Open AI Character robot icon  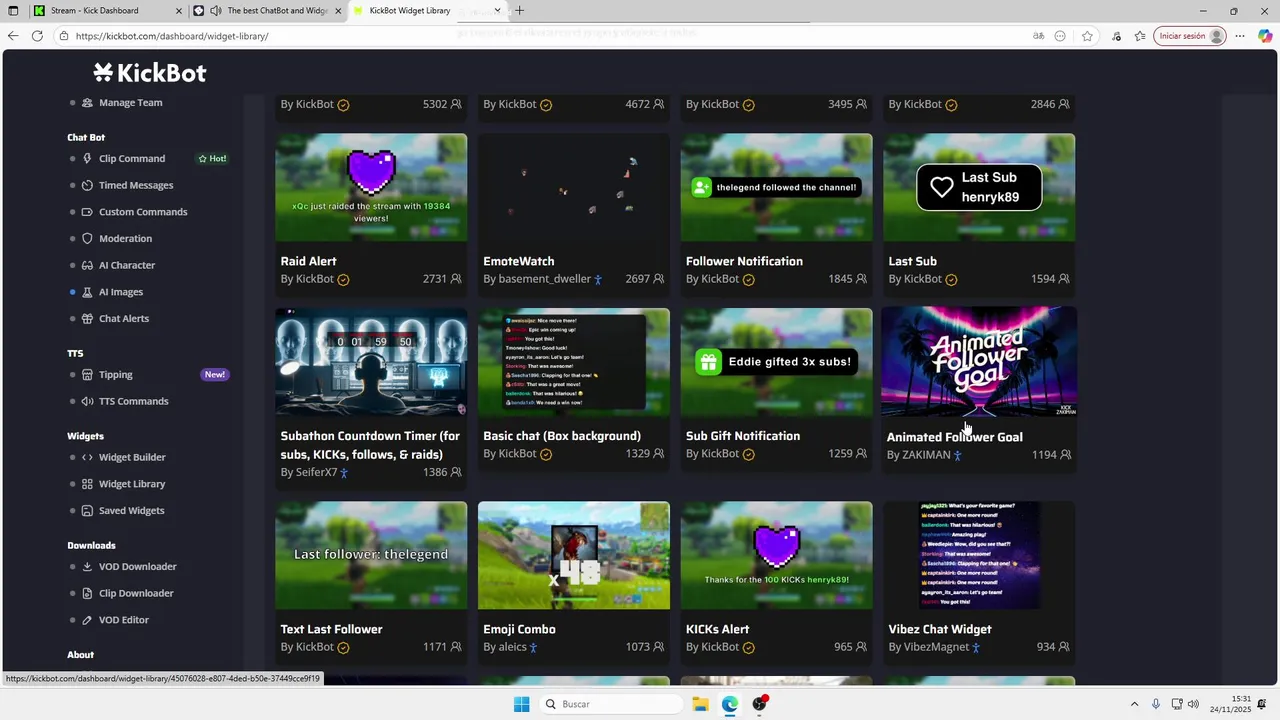(87, 265)
